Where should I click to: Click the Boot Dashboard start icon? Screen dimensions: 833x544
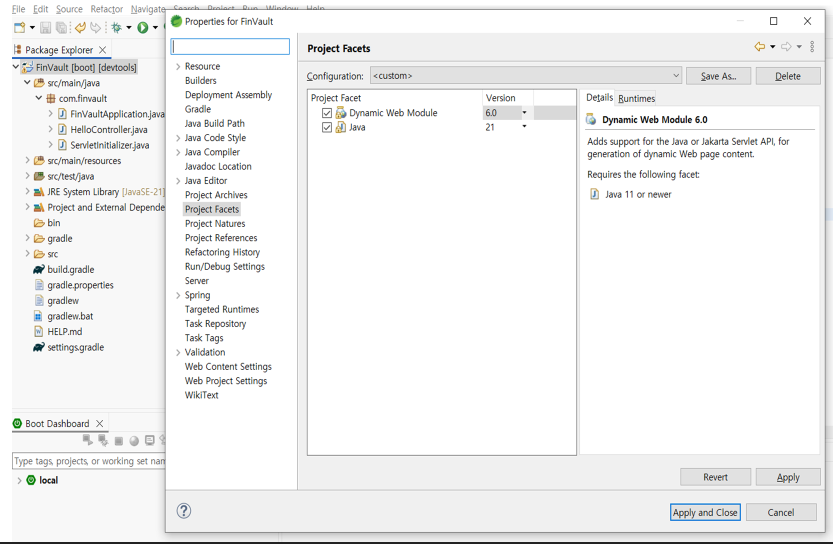point(88,440)
